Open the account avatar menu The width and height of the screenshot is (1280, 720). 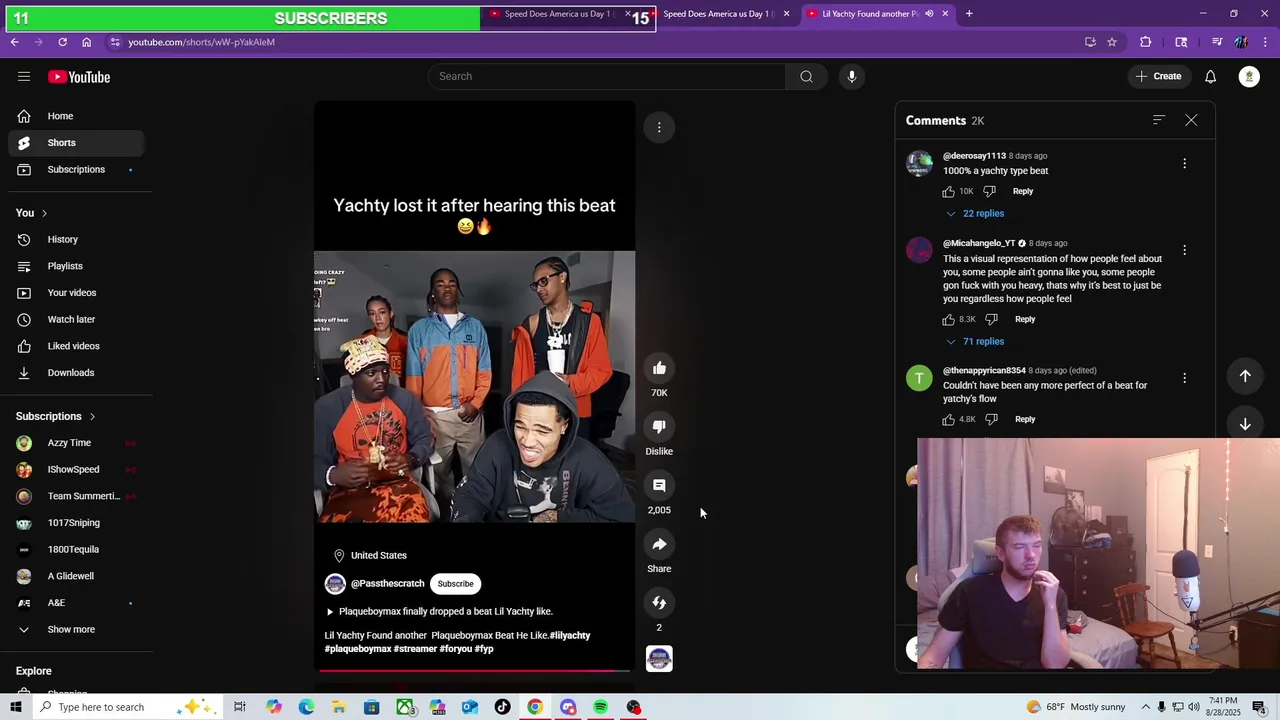coord(1249,76)
